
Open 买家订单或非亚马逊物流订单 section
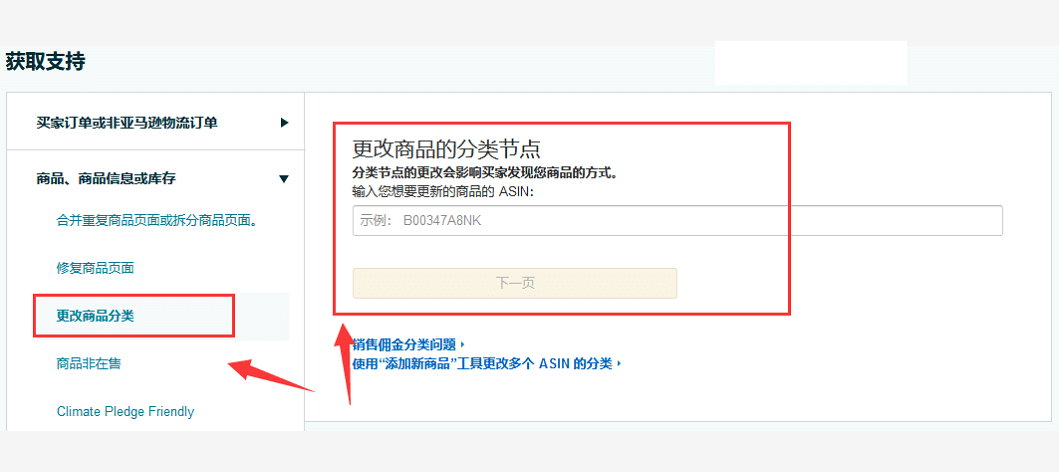pyautogui.click(x=127, y=123)
